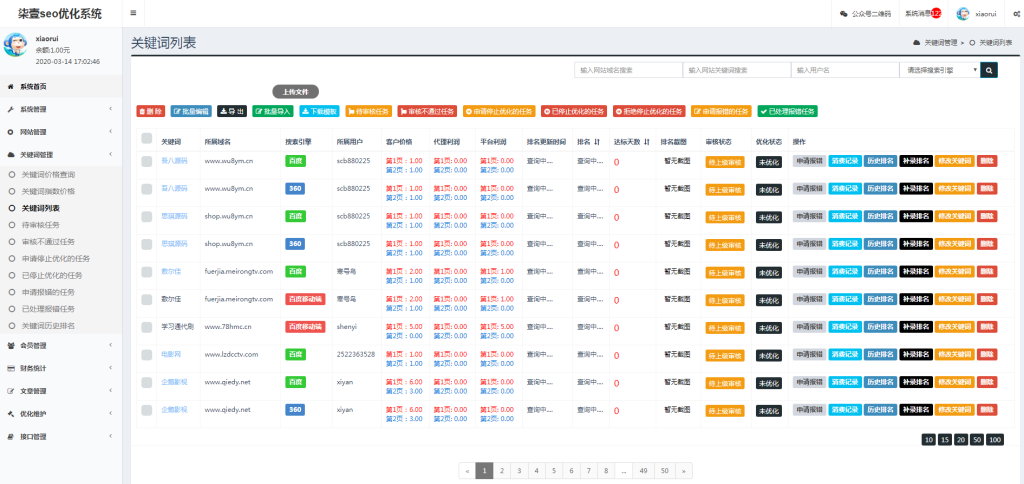Sort by the 达标天数 column sort icon
Image resolution: width=1024 pixels, height=484 pixels.
coord(648,142)
